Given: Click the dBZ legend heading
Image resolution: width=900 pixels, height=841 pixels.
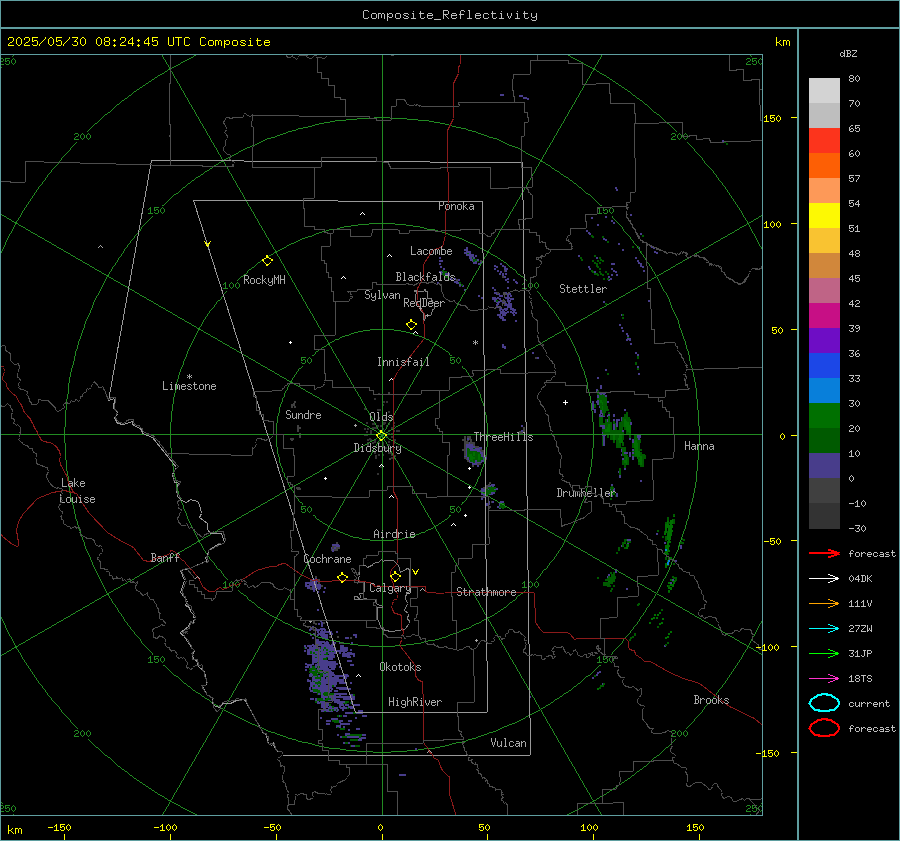Looking at the screenshot, I should click(848, 53).
